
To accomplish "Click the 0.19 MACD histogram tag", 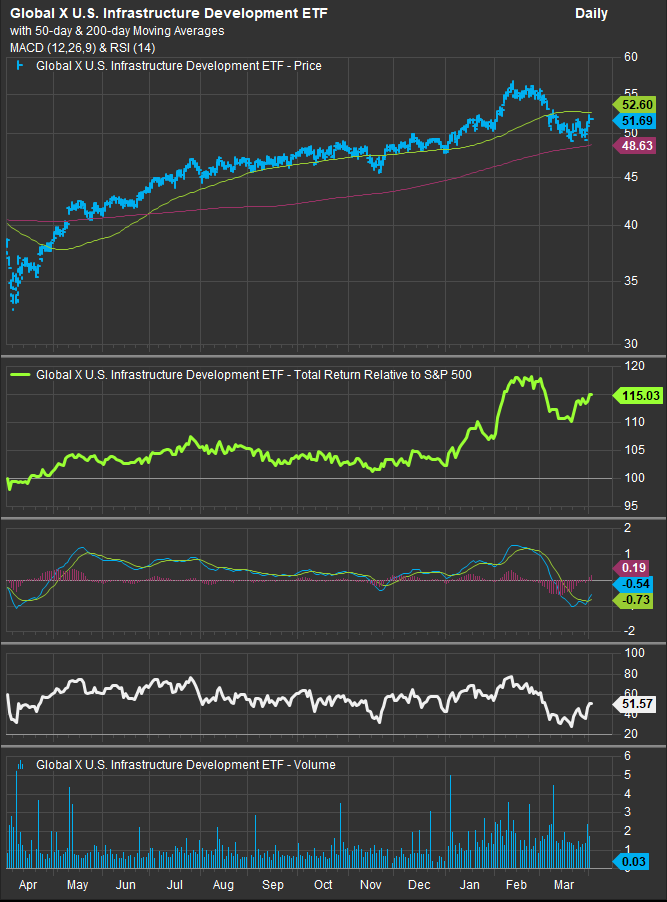I will click(636, 567).
